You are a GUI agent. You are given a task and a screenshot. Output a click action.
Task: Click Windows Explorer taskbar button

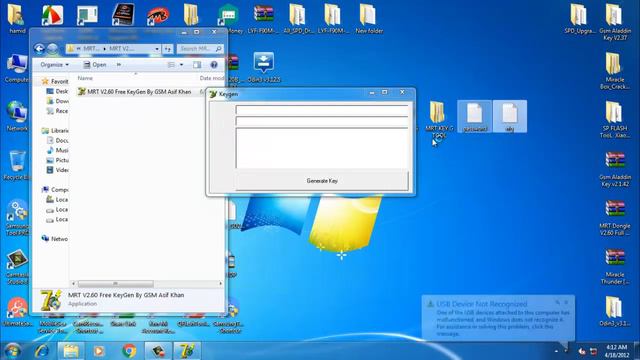[71, 351]
